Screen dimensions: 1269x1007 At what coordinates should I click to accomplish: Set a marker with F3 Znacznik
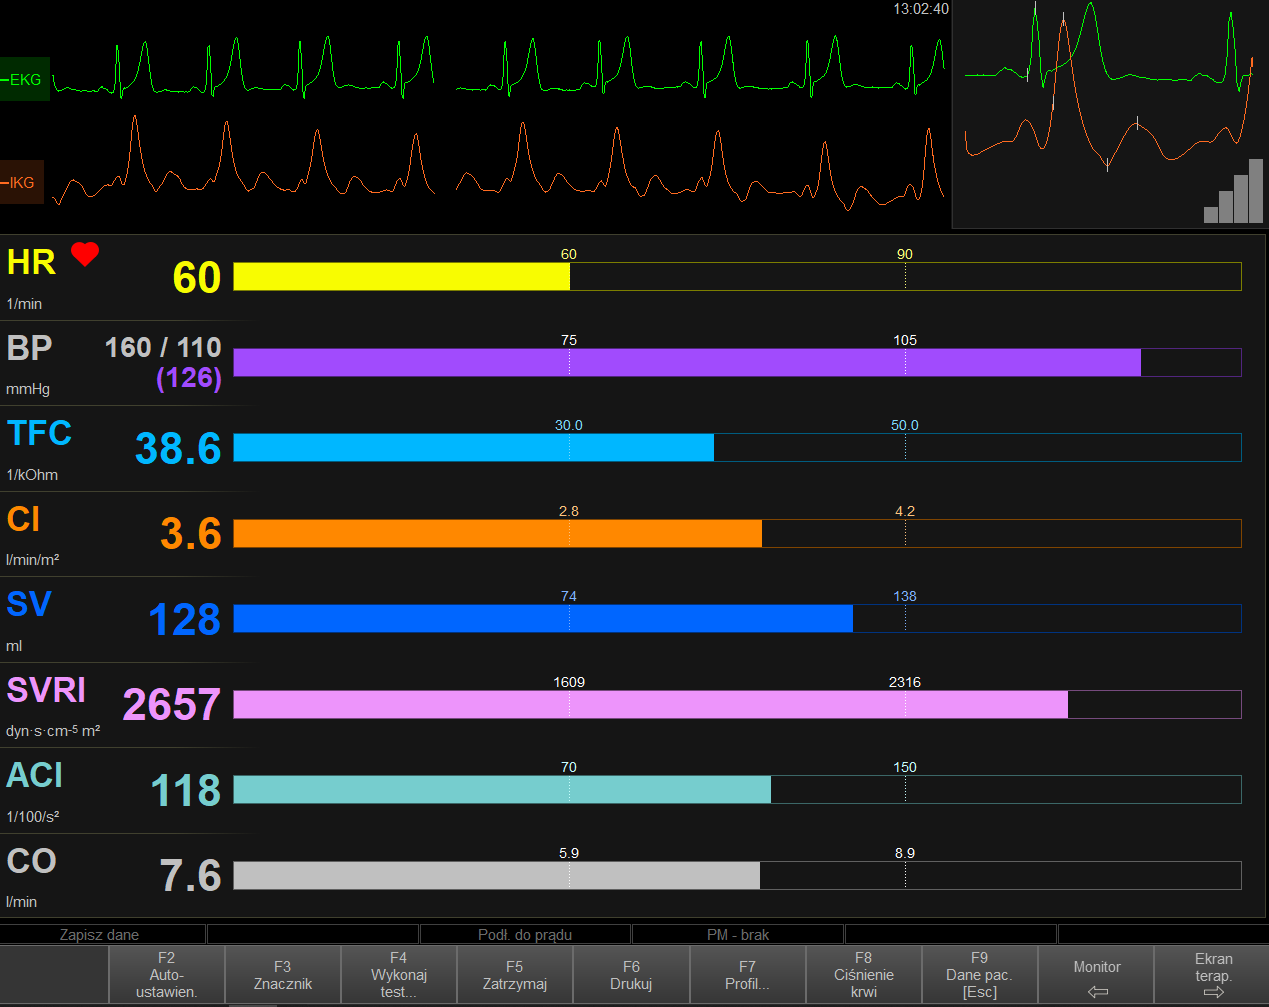pos(282,974)
